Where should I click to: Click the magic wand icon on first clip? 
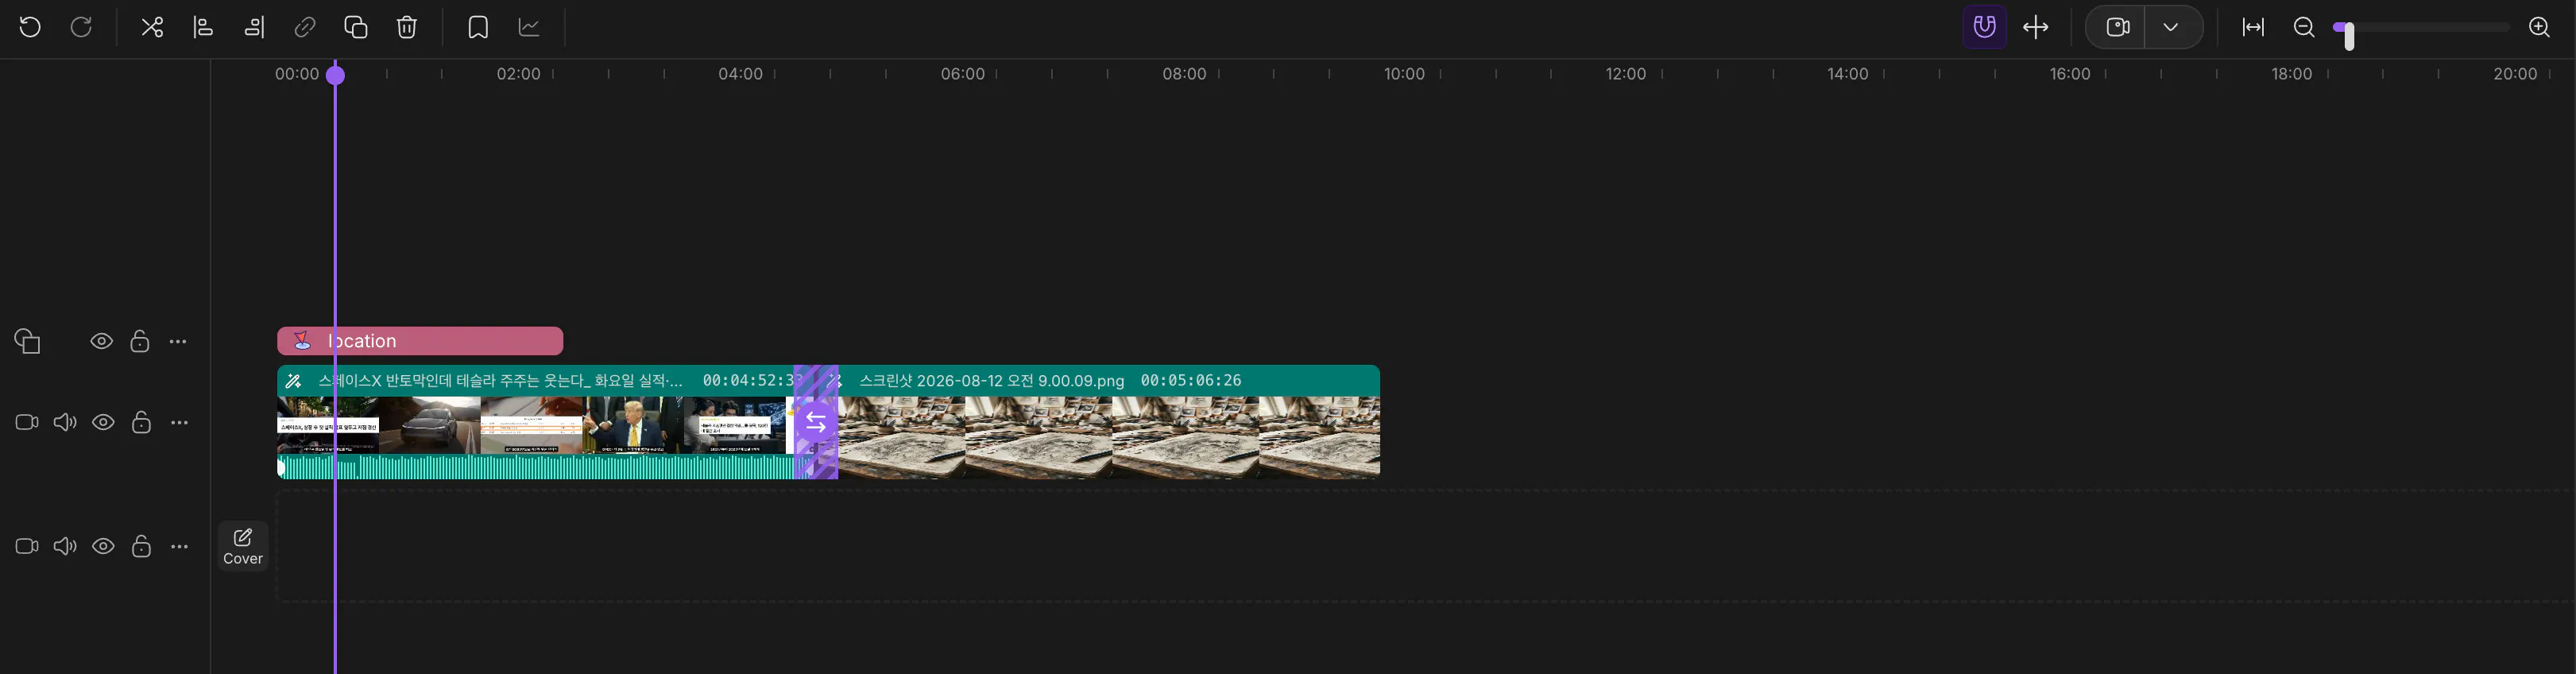(293, 381)
